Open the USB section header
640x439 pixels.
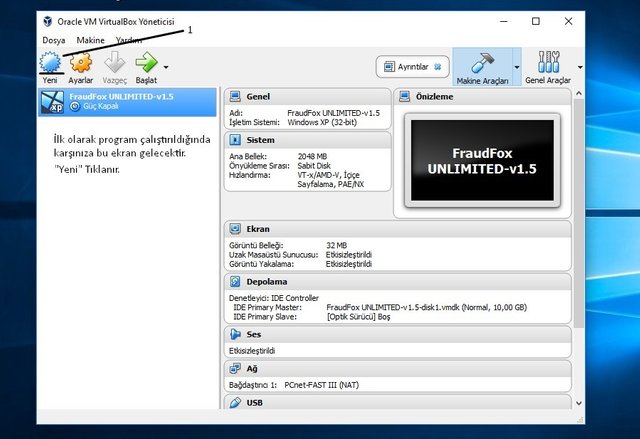398,402
